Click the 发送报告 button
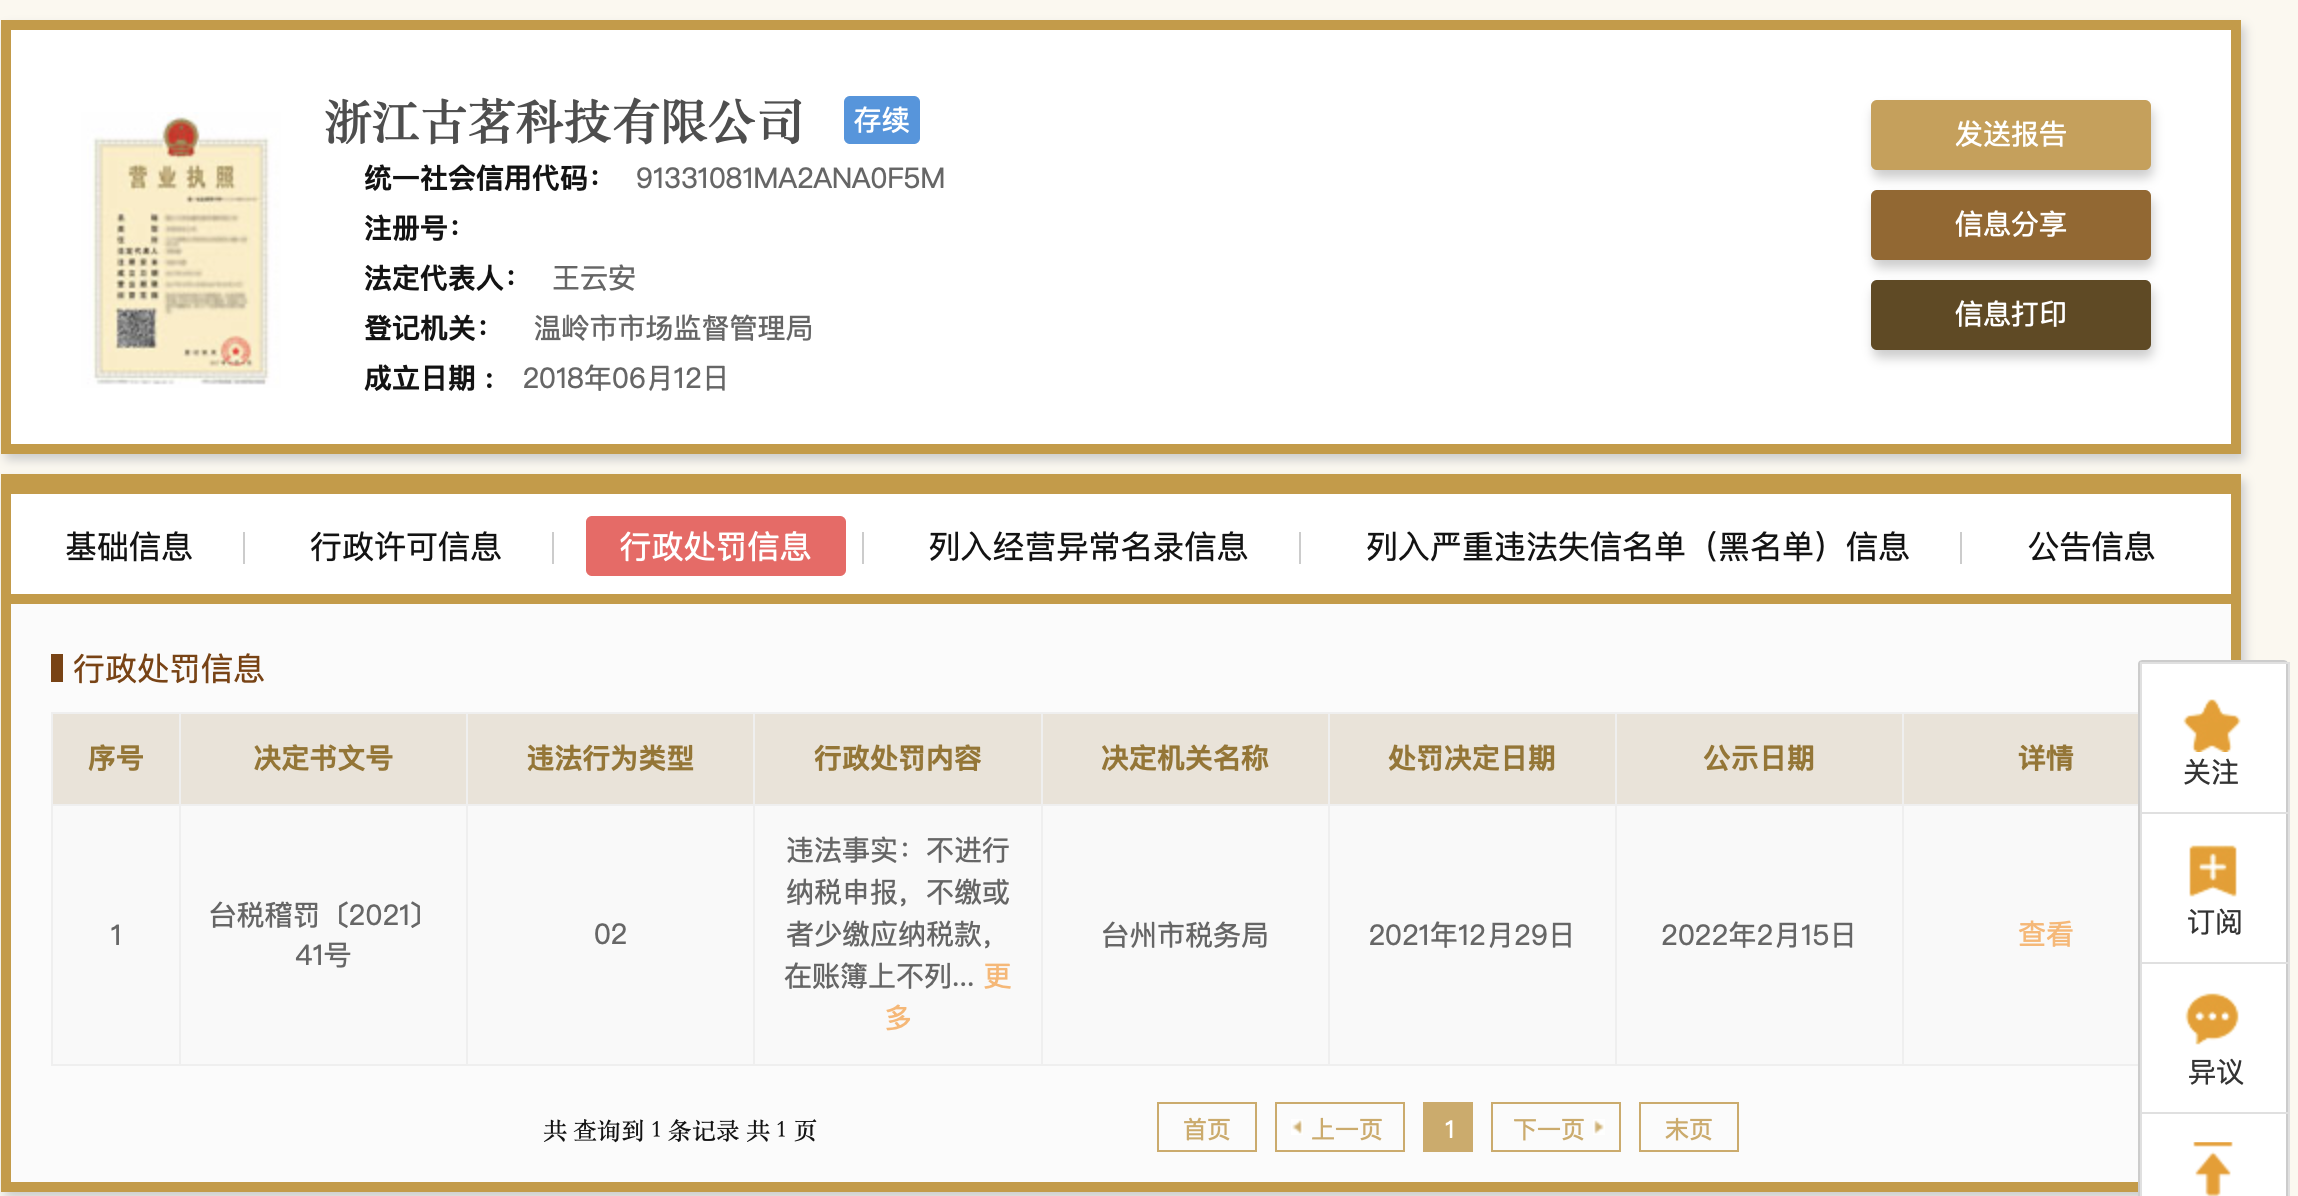Viewport: 2298px width, 1196px height. (x=2010, y=134)
